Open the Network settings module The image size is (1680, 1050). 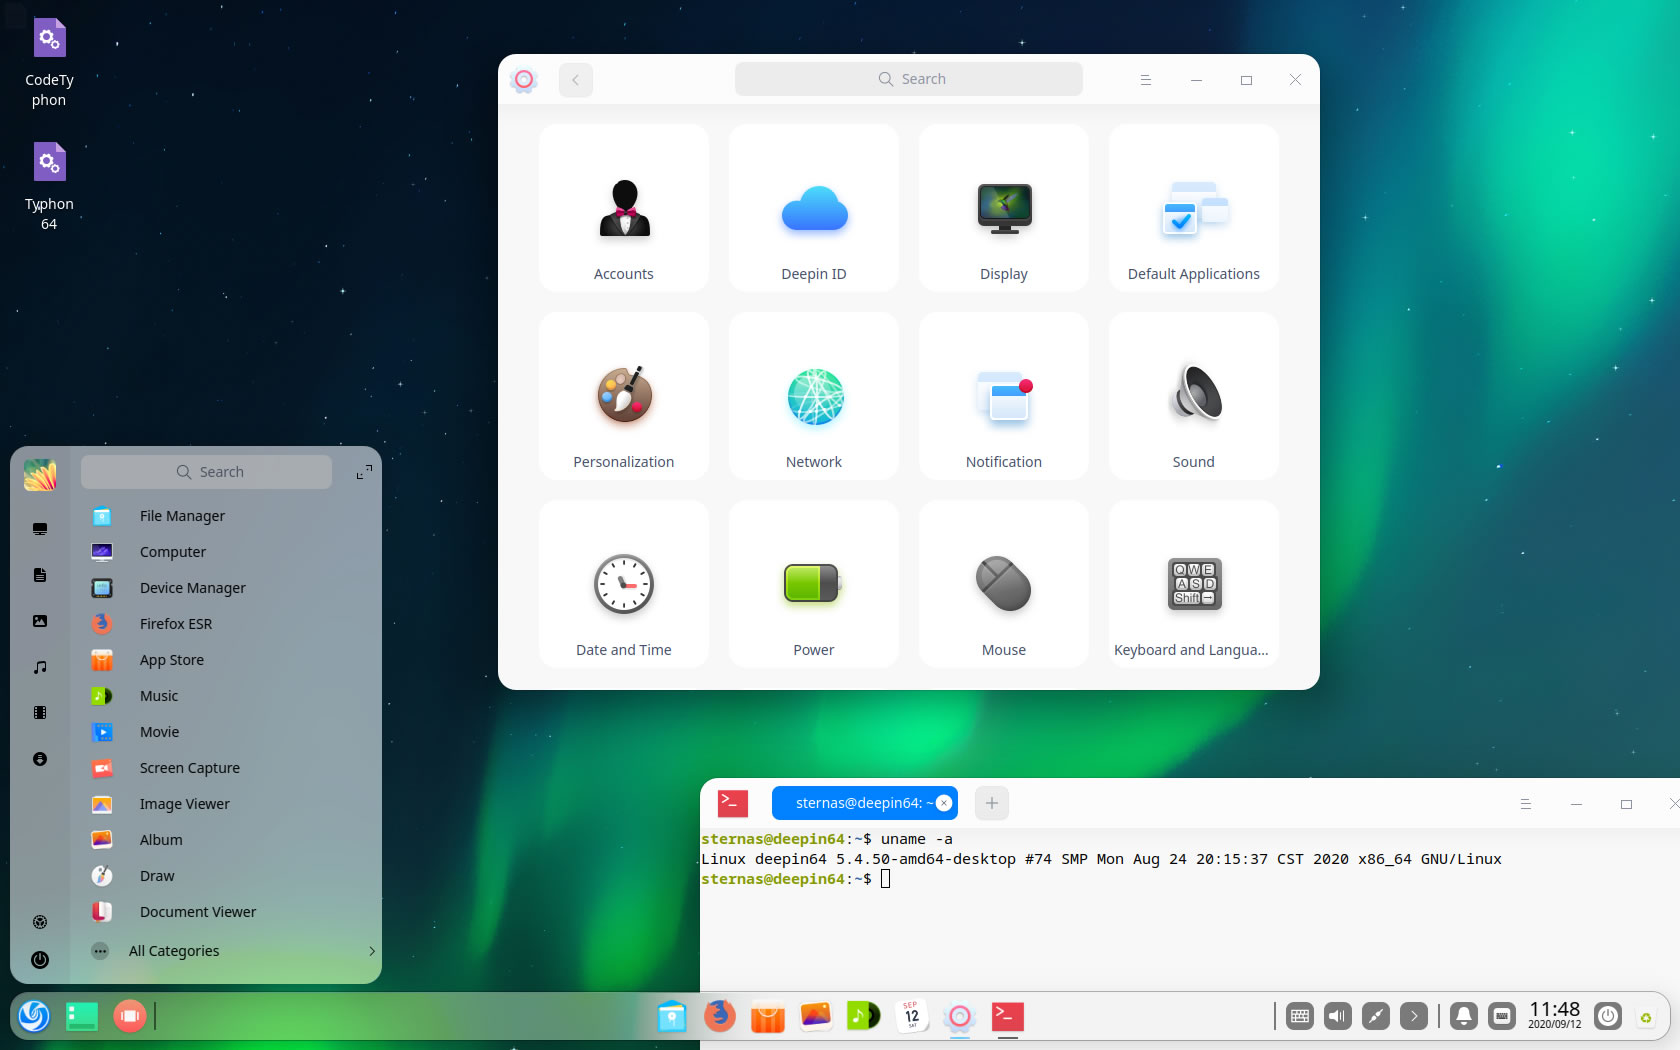[x=814, y=396]
